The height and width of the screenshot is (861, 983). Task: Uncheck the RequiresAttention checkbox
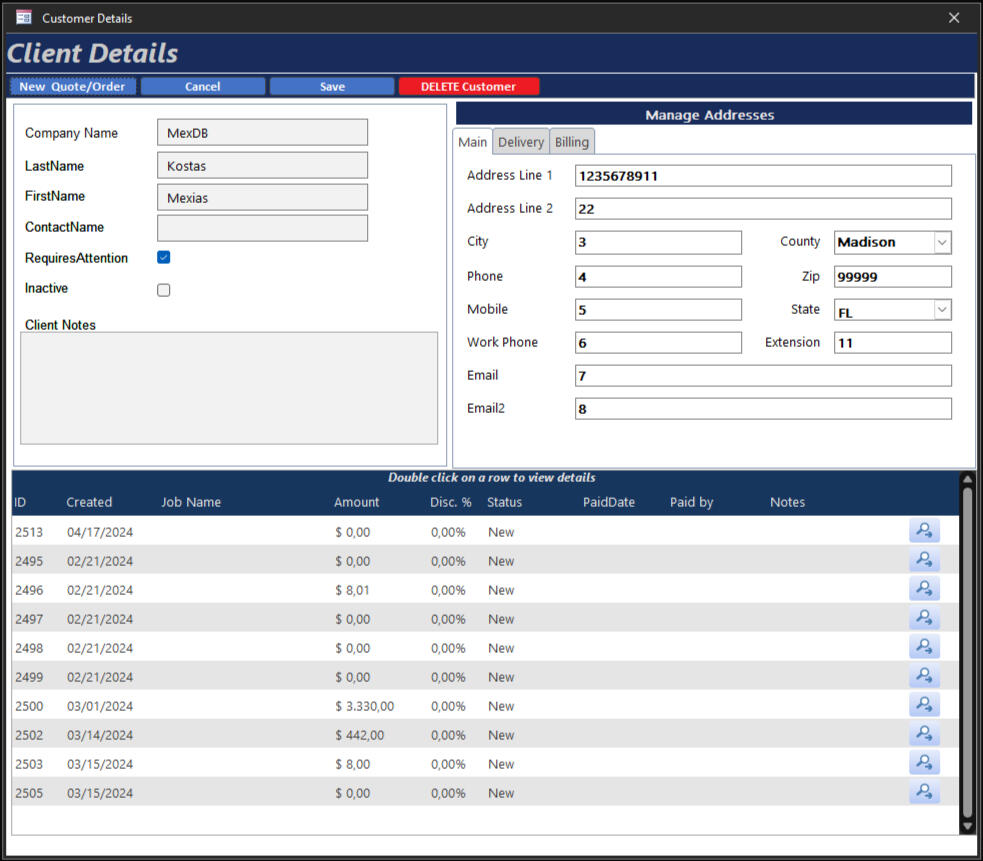point(163,258)
